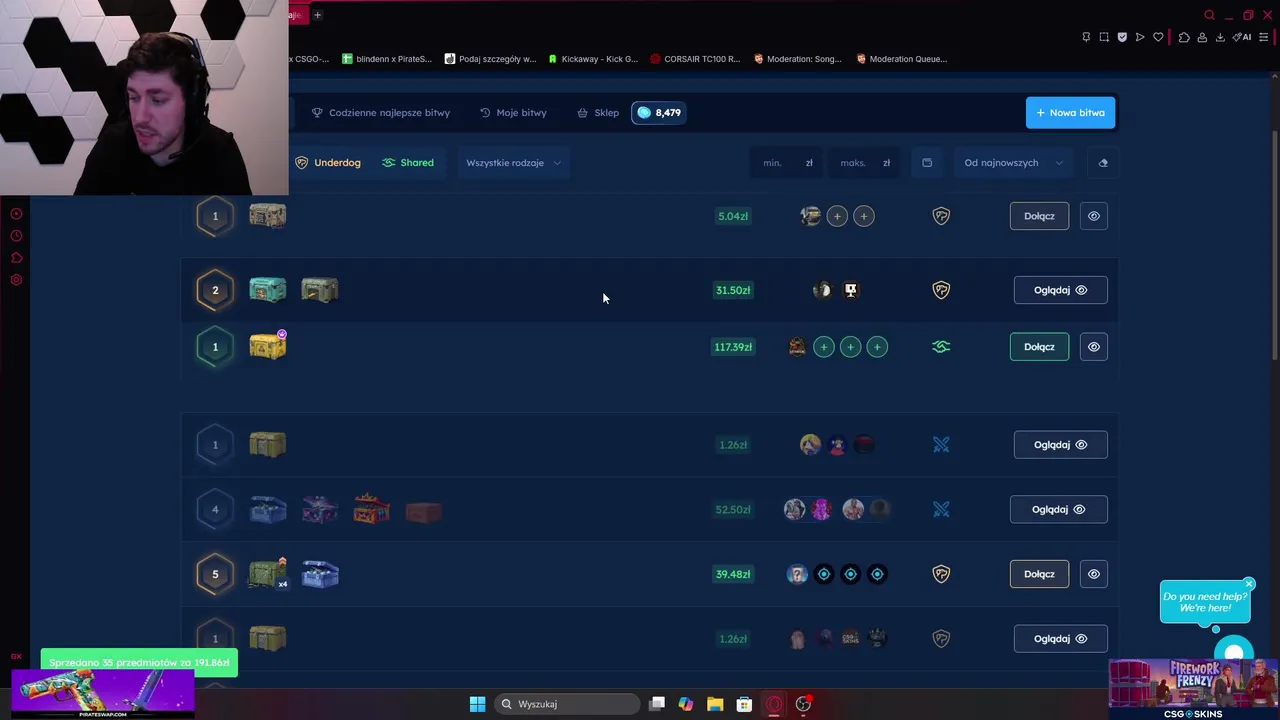Open the browser downloads icon
The width and height of the screenshot is (1280, 720).
click(x=1220, y=37)
